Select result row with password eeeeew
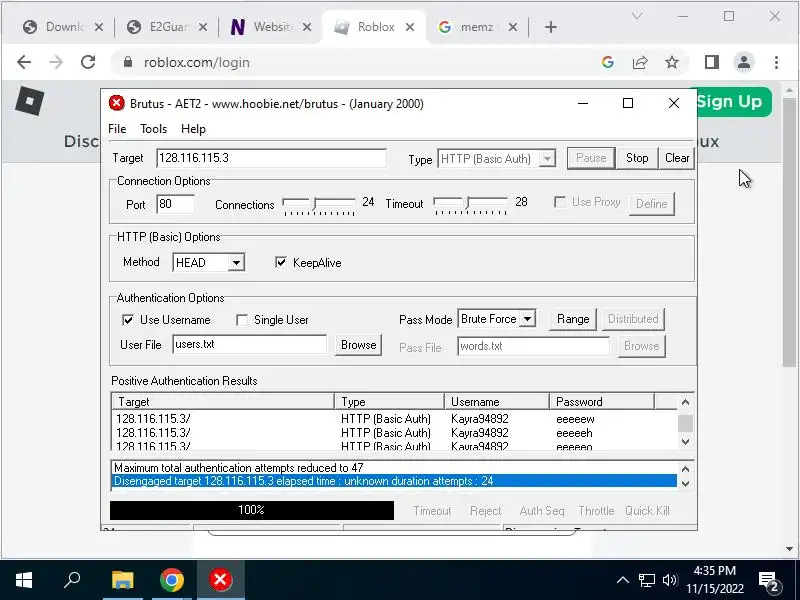800x600 pixels. click(395, 419)
